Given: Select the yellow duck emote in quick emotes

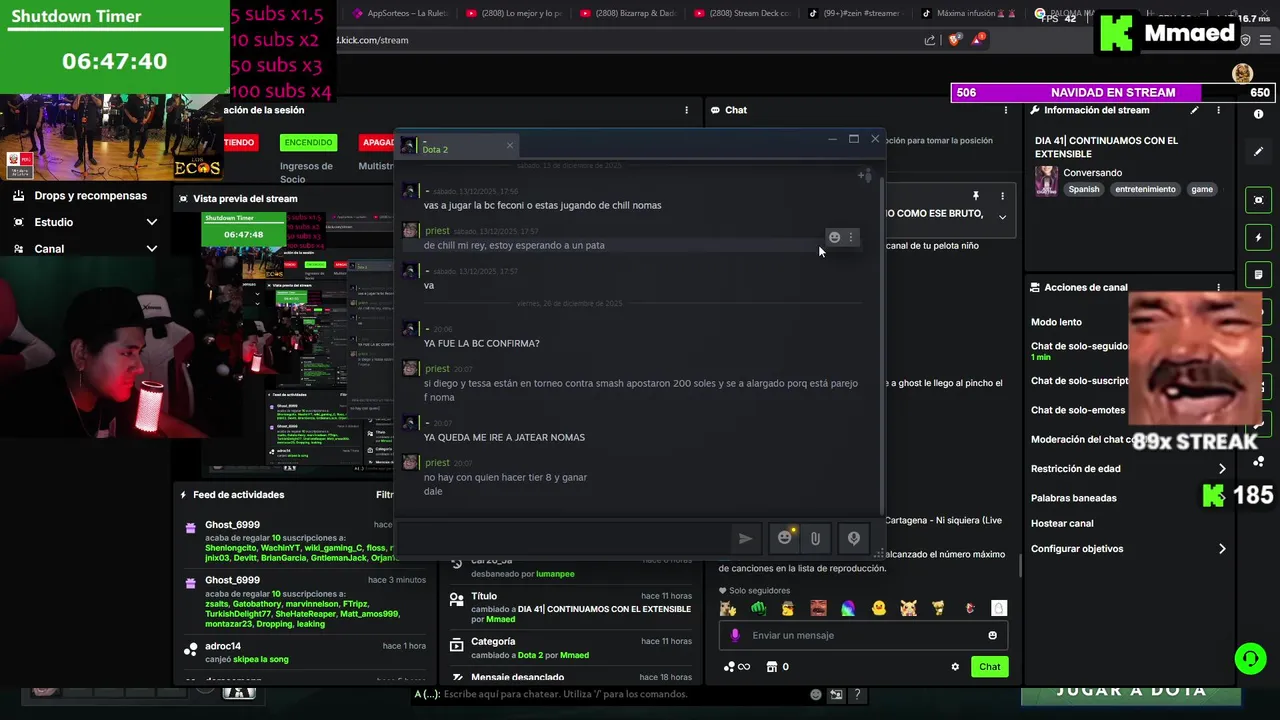Looking at the screenshot, I should point(878,608).
